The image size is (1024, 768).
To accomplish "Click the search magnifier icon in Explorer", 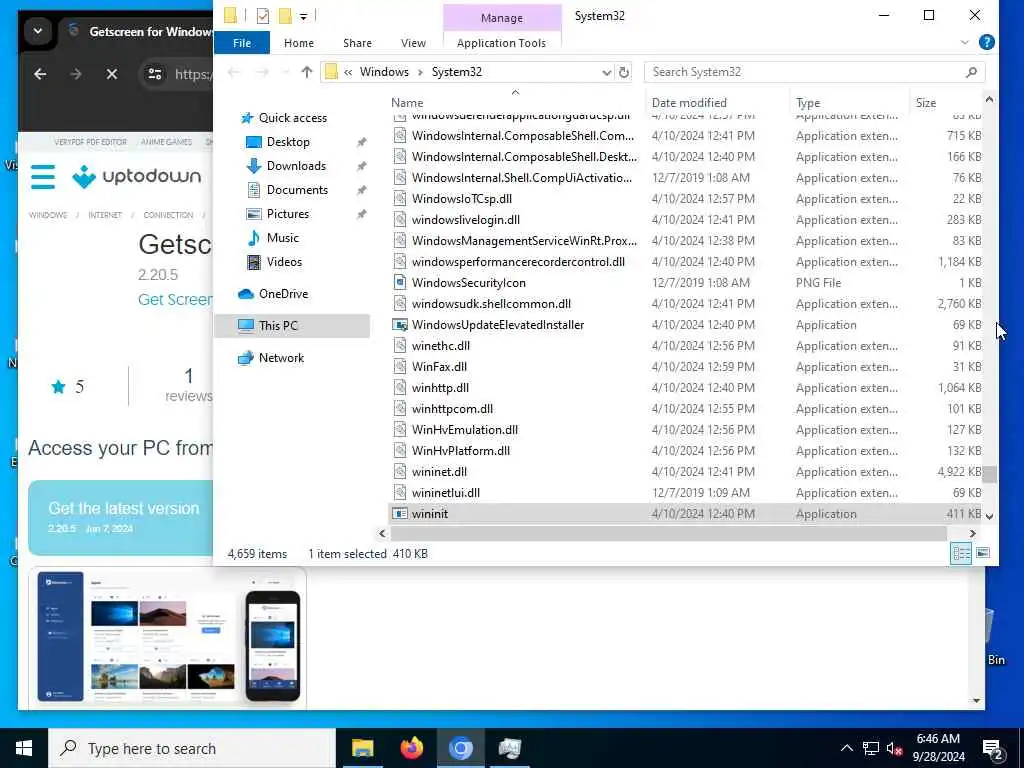I will [971, 72].
